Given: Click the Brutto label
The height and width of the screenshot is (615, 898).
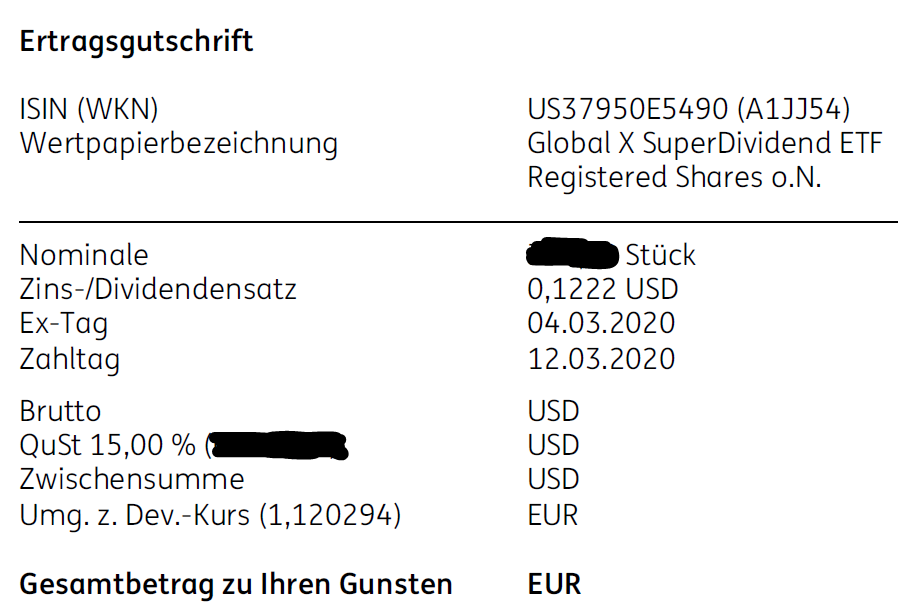Looking at the screenshot, I should click(60, 412).
